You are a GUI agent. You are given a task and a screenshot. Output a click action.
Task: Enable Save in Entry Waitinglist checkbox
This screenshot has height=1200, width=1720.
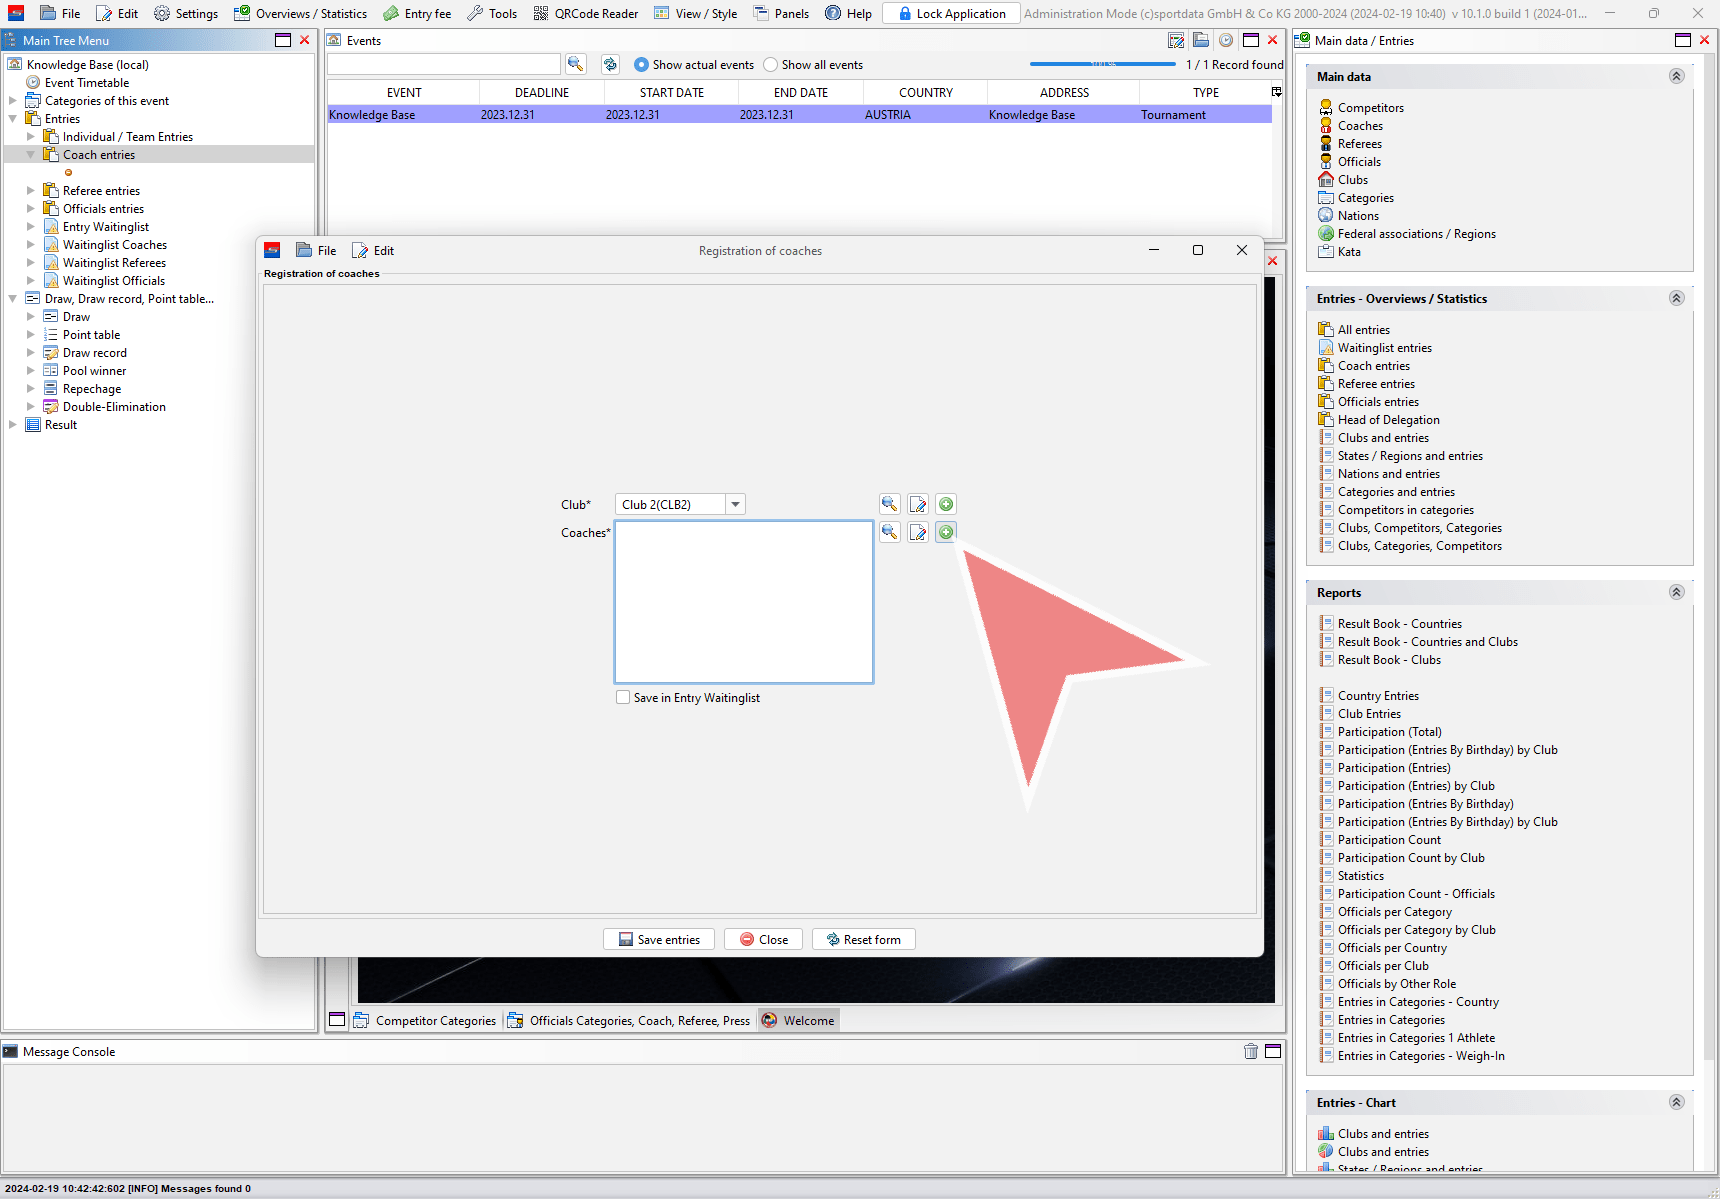click(623, 698)
